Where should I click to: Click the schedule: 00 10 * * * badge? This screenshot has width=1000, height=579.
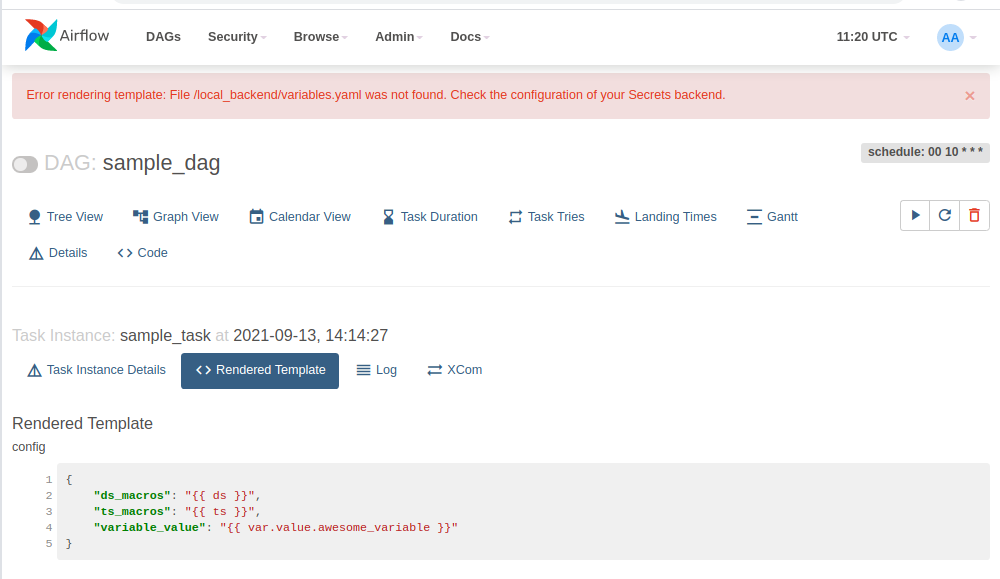(925, 152)
